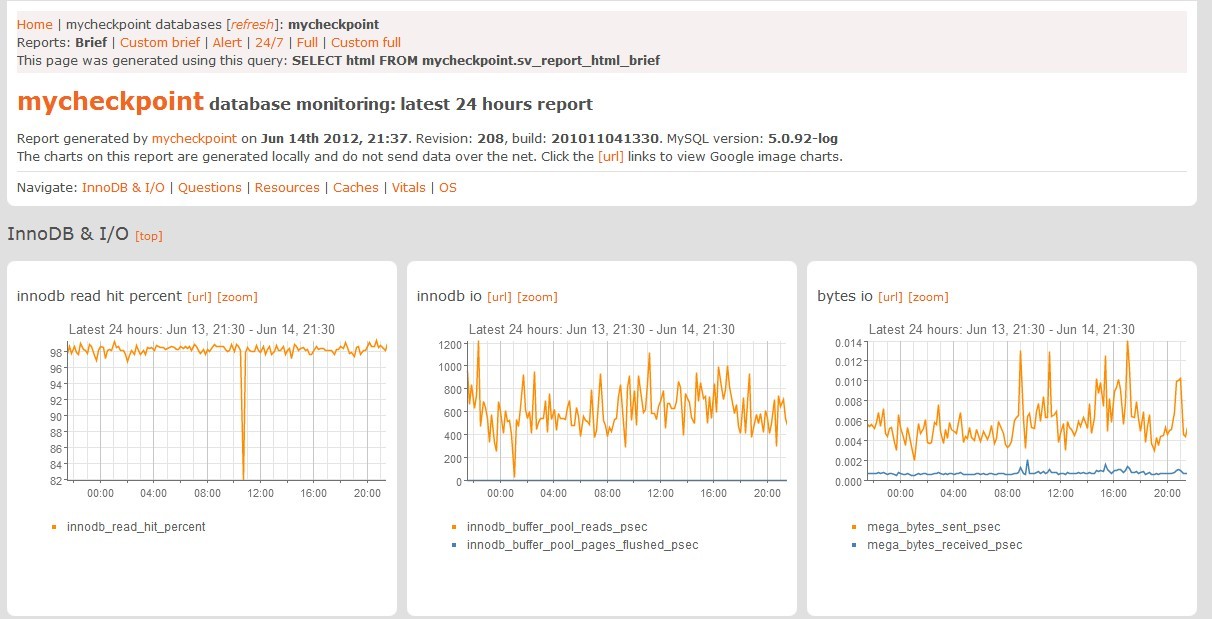This screenshot has width=1212, height=619.
Task: Click the innodb io chart plot
Action: point(627,411)
